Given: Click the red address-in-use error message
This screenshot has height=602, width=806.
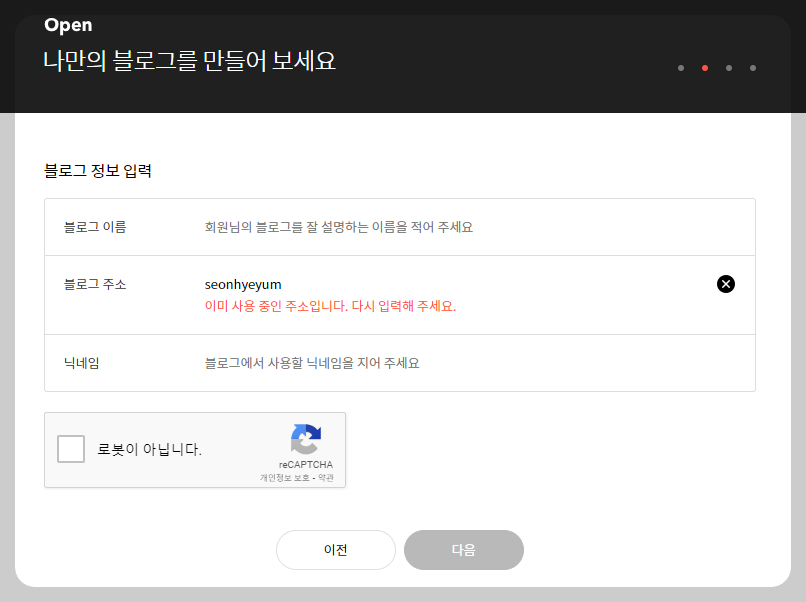Looking at the screenshot, I should click(331, 306).
